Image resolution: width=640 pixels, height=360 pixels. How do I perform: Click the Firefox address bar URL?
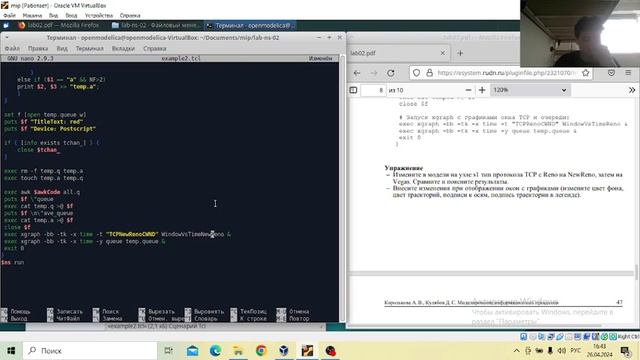pos(506,73)
